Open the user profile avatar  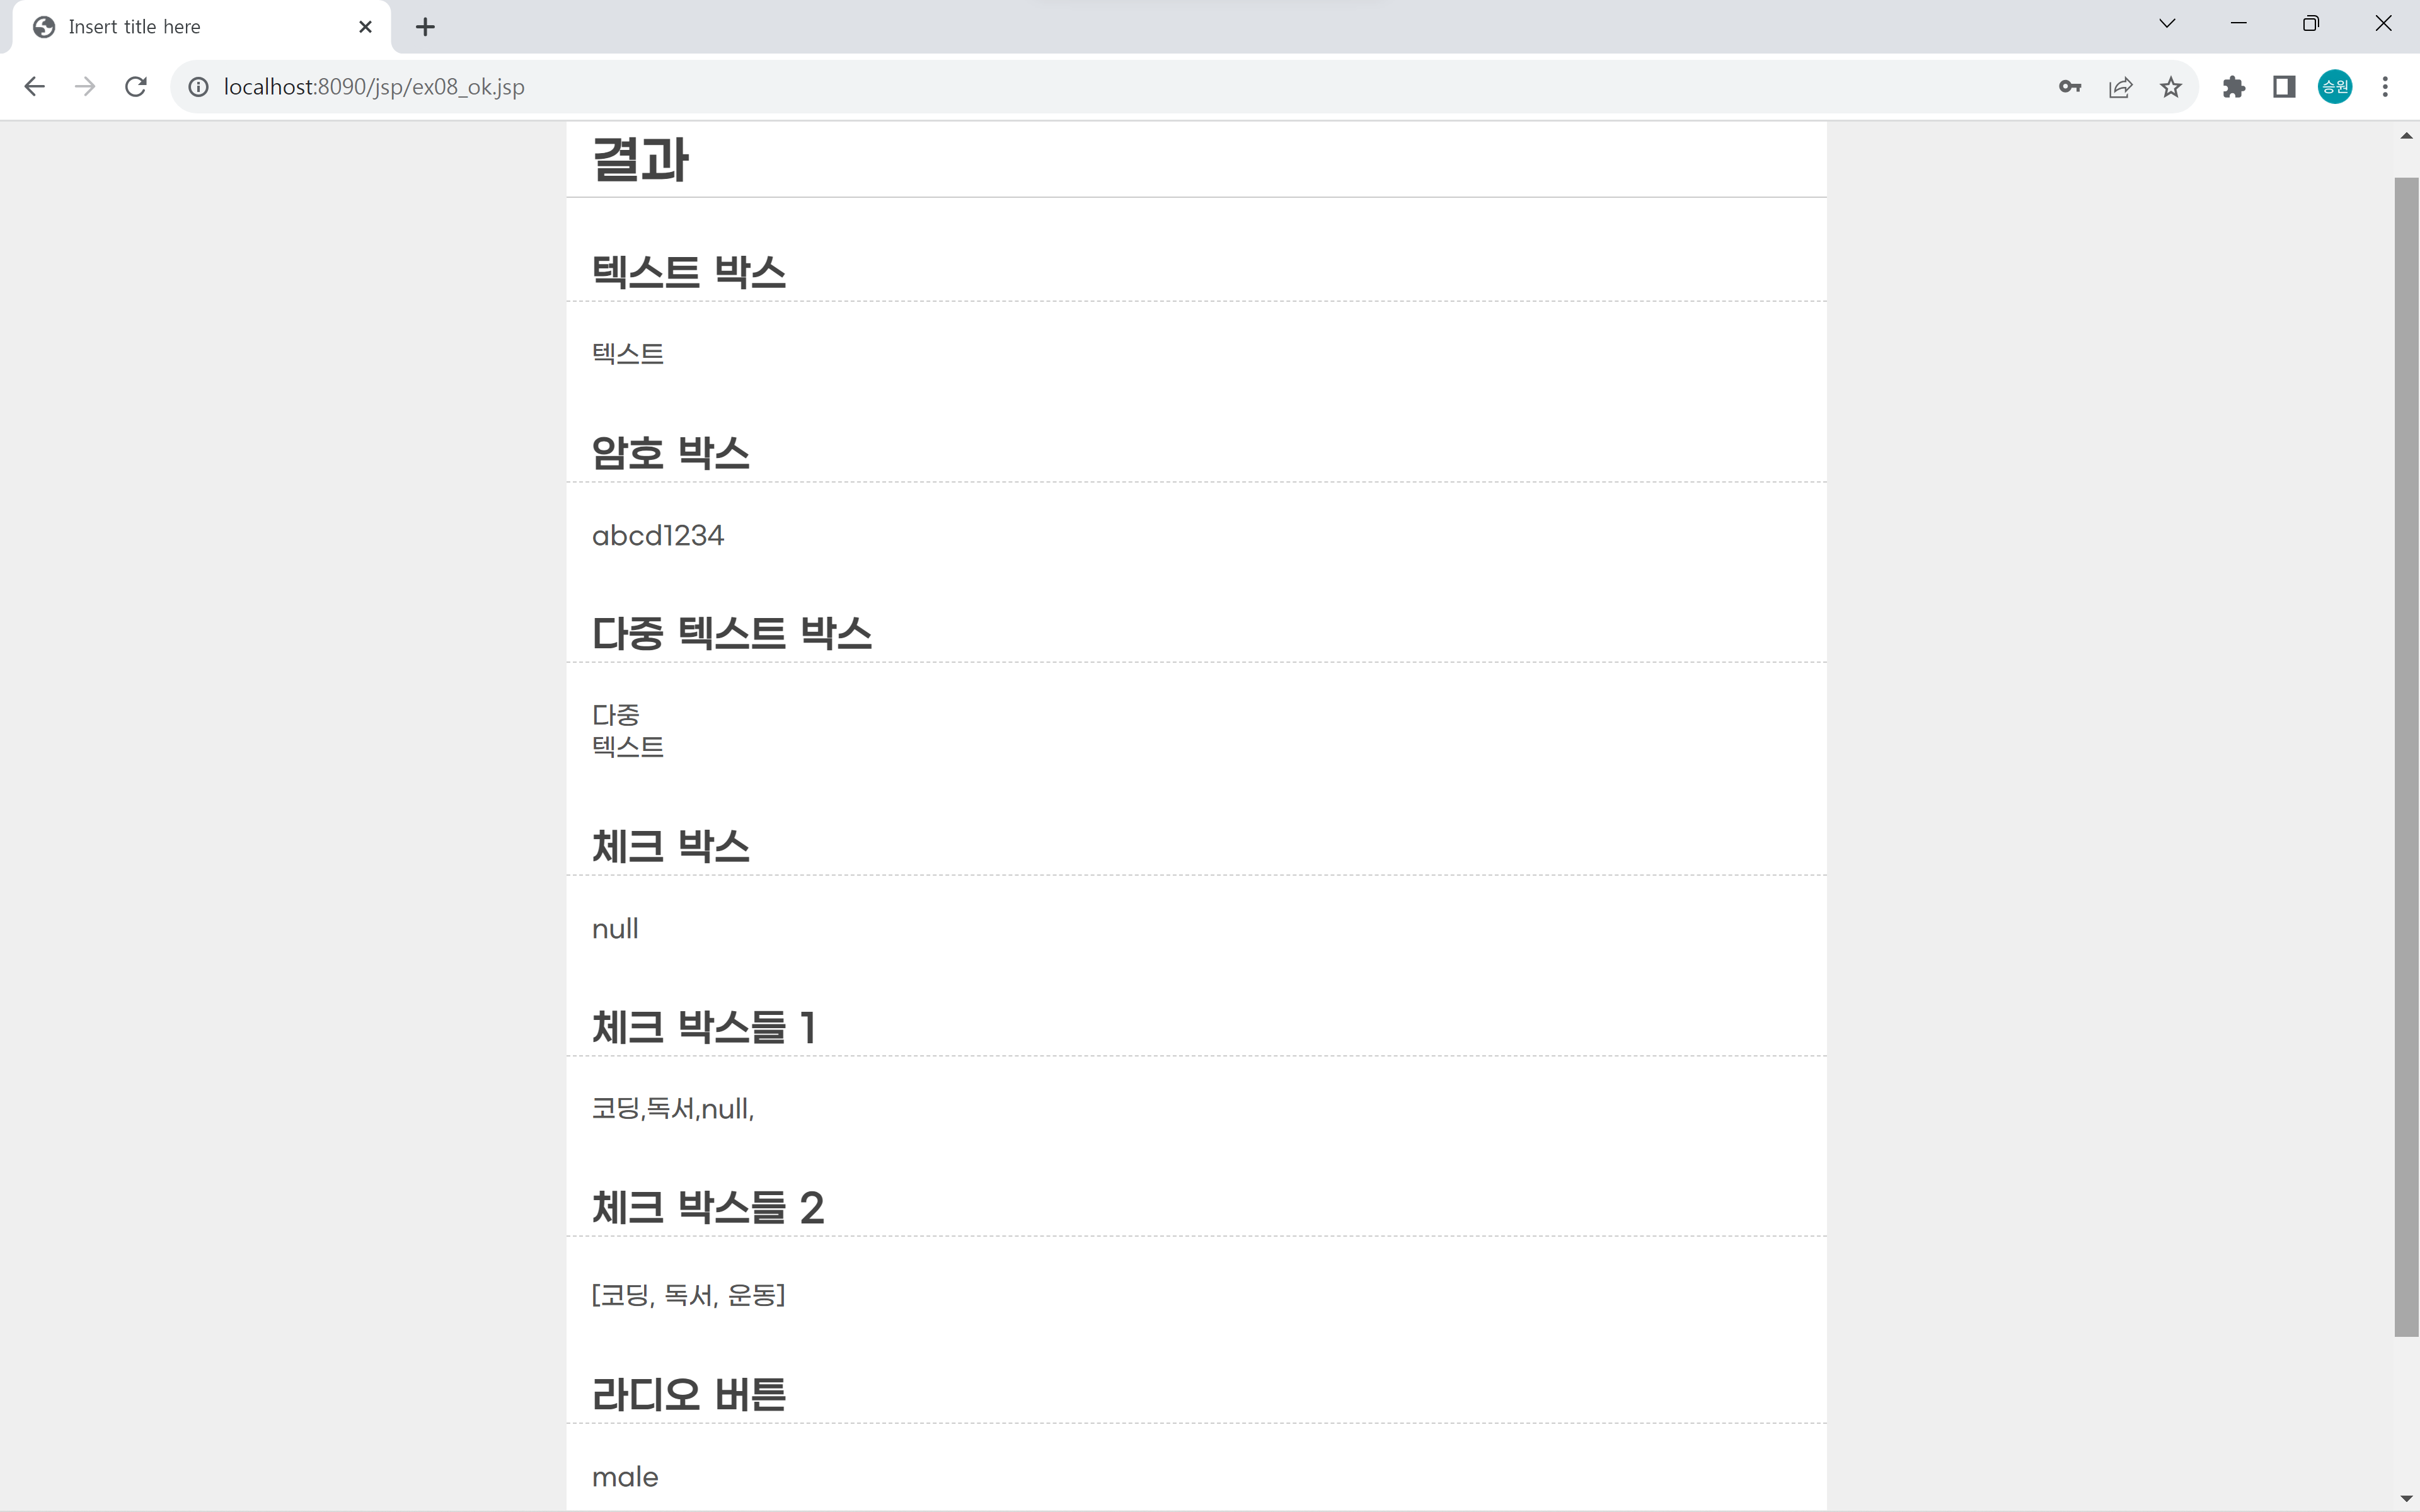pos(2335,87)
